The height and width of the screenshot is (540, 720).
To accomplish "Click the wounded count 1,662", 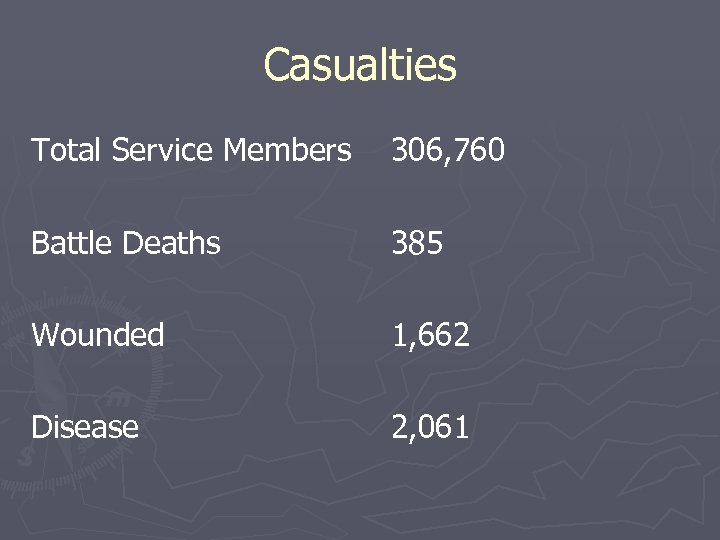I will 430,335.
